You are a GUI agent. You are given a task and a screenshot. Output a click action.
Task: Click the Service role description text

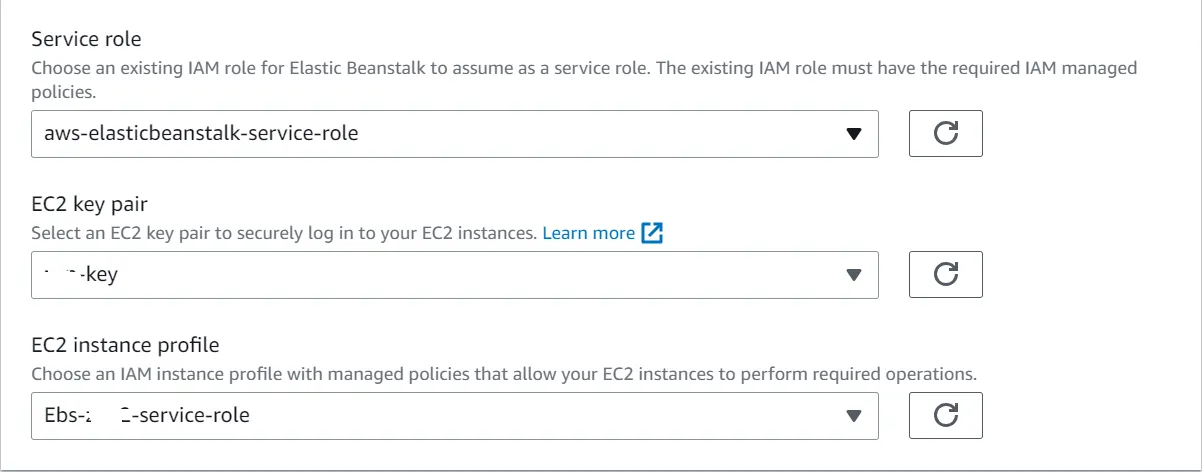584,70
